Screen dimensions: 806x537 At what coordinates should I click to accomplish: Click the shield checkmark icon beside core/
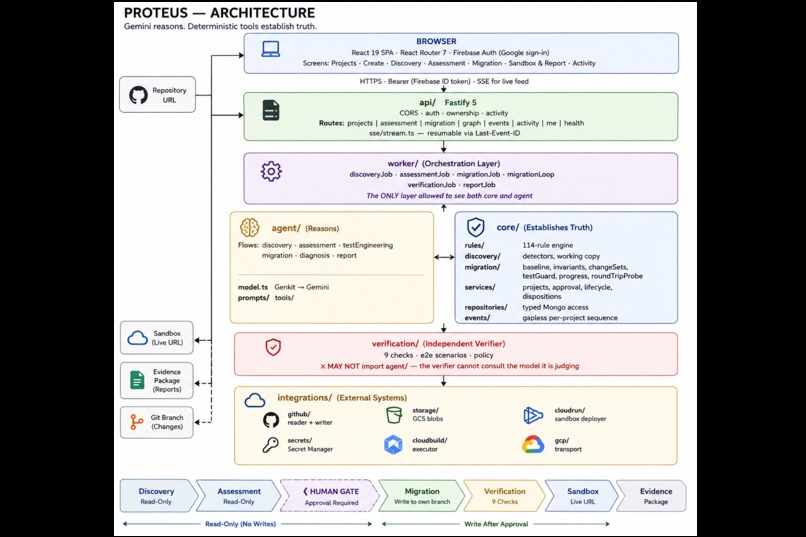tap(475, 227)
